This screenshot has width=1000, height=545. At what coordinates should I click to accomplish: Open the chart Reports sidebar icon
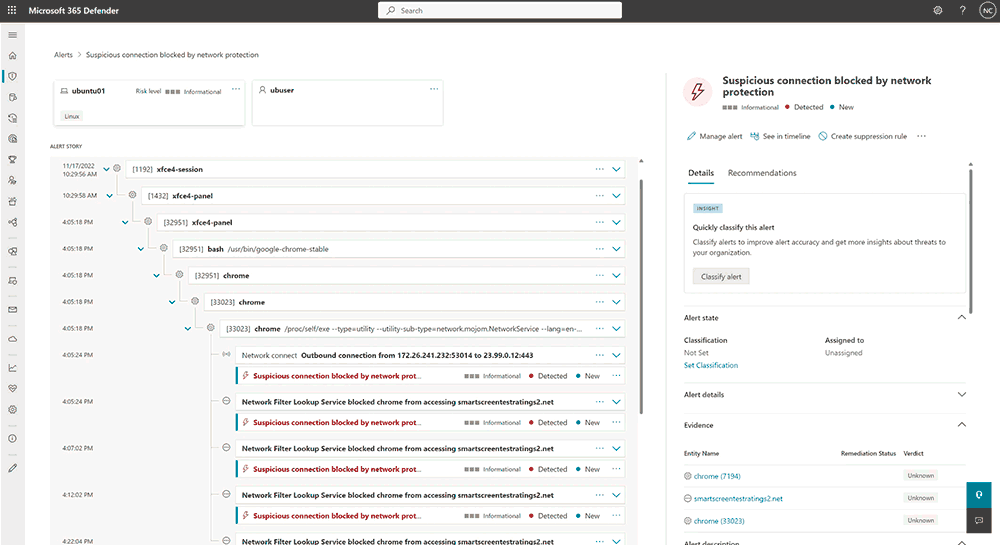point(12,368)
